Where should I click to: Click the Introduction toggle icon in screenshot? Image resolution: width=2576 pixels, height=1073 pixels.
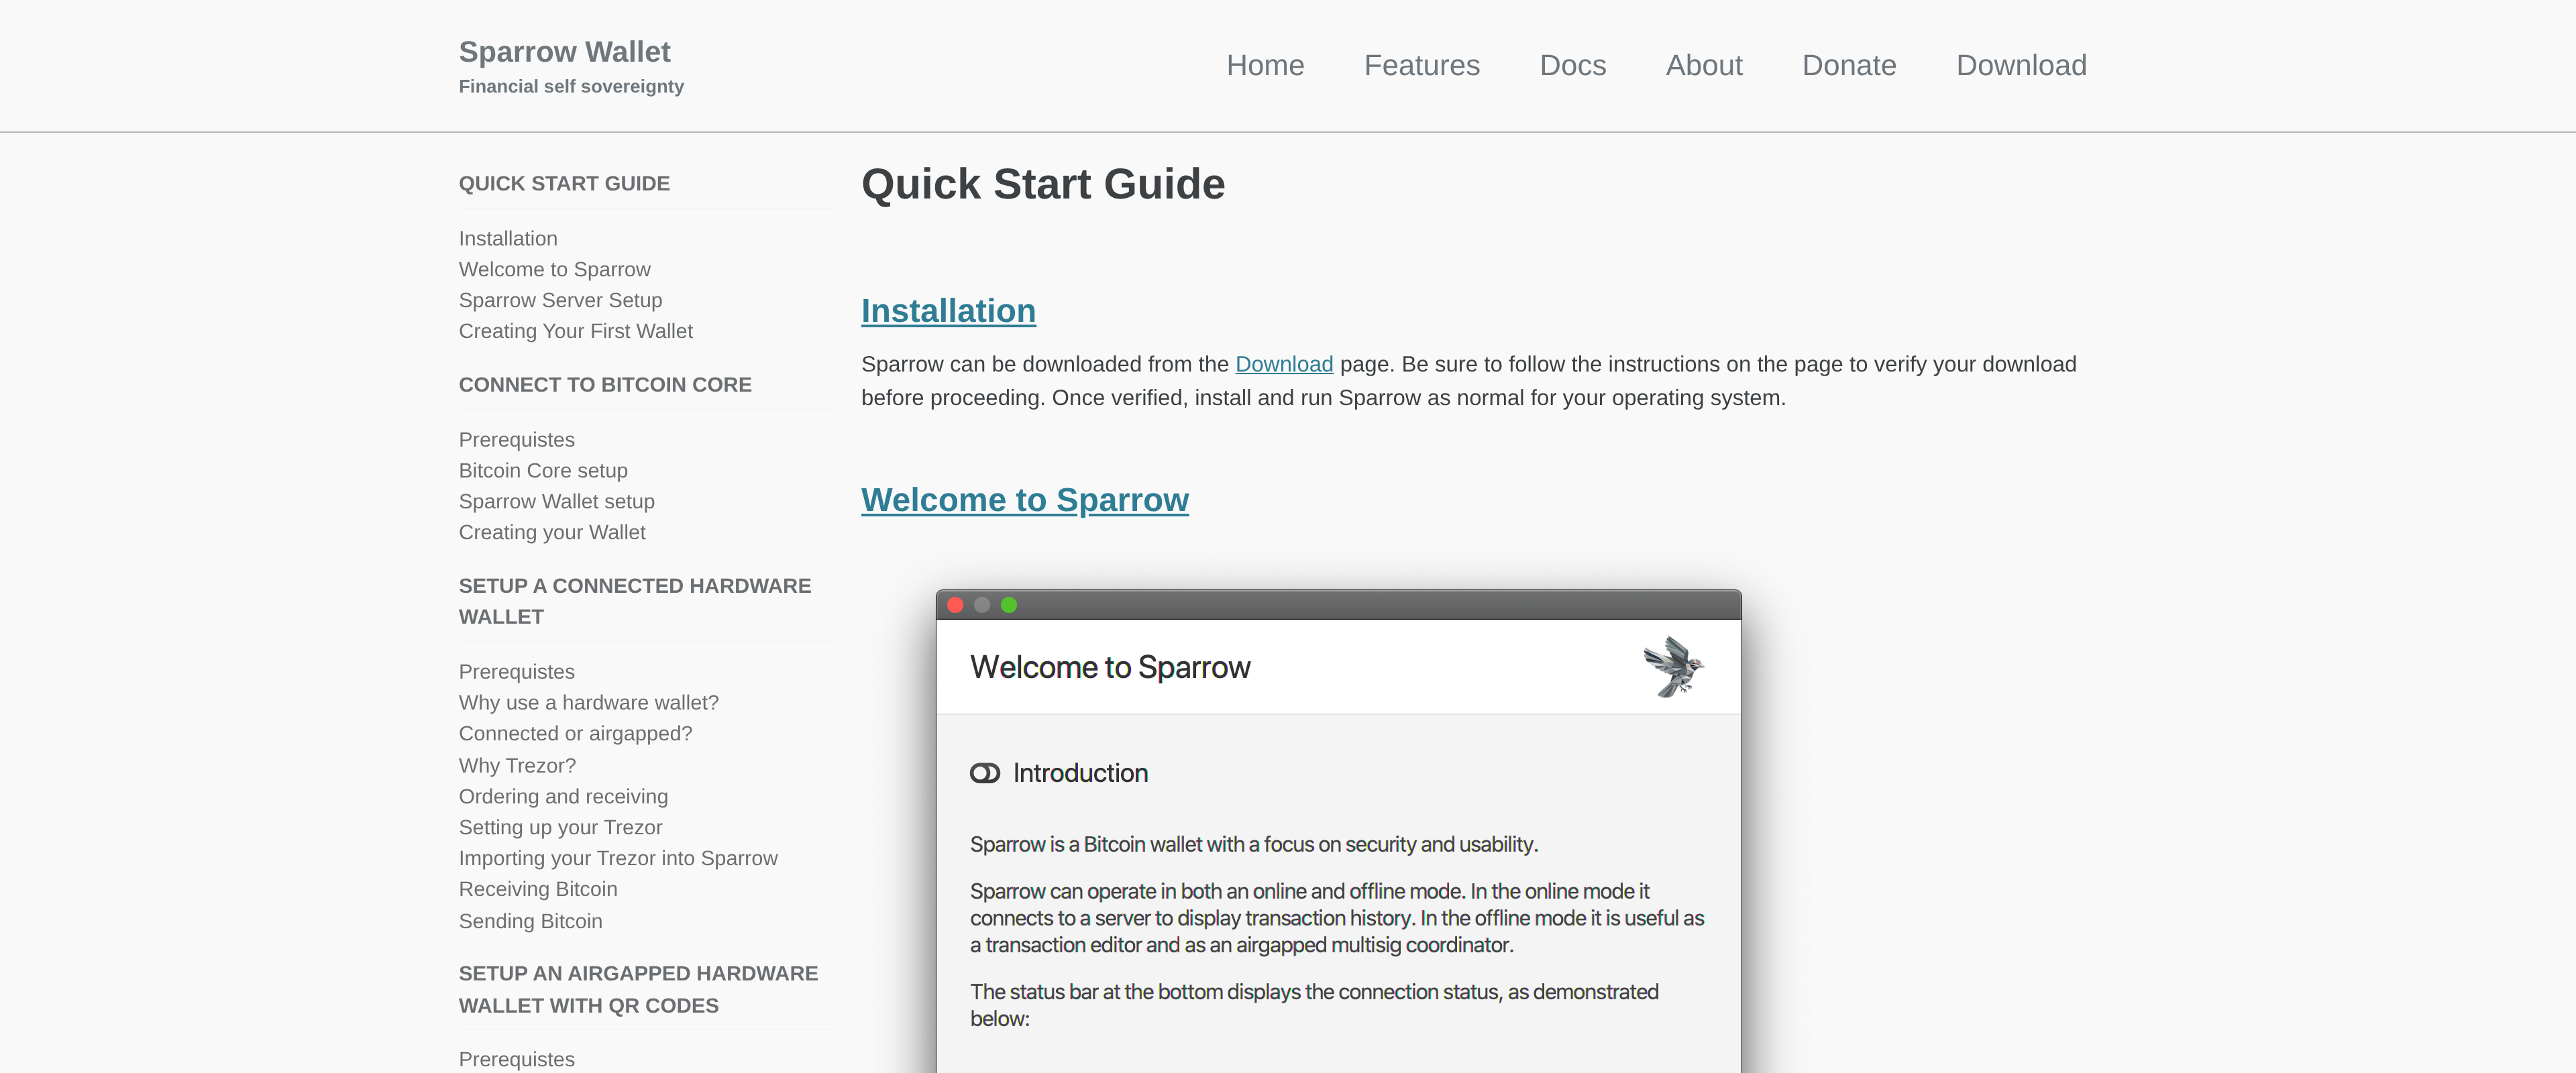click(x=984, y=773)
